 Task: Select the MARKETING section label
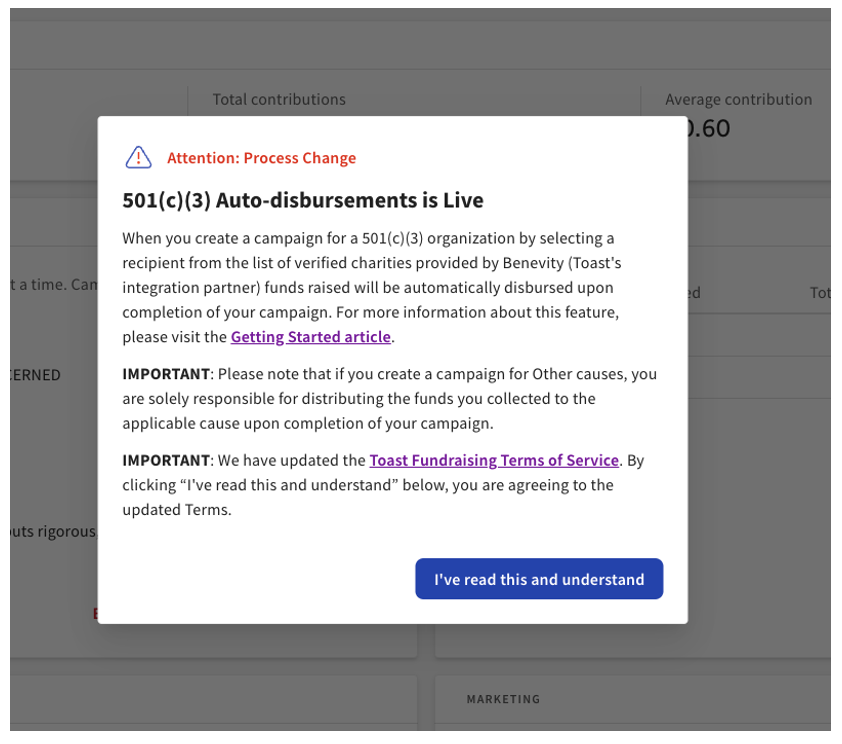(503, 699)
